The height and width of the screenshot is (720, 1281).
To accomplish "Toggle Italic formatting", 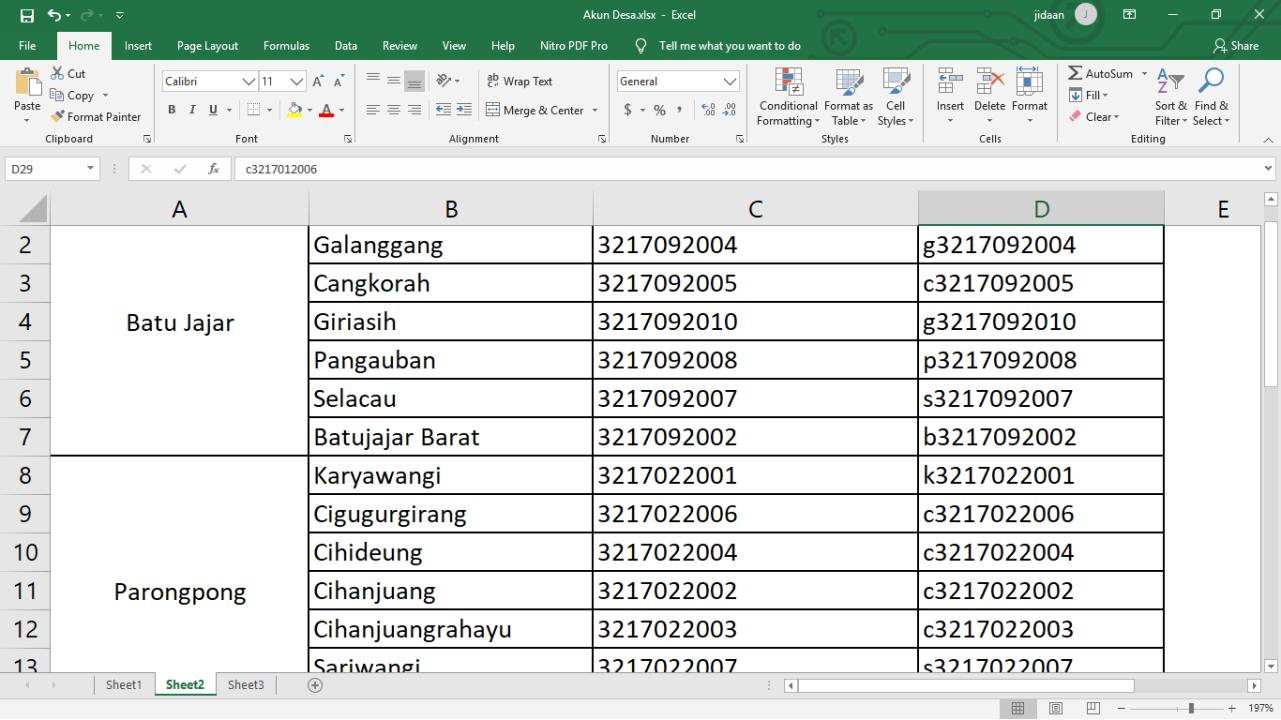I will [x=190, y=110].
